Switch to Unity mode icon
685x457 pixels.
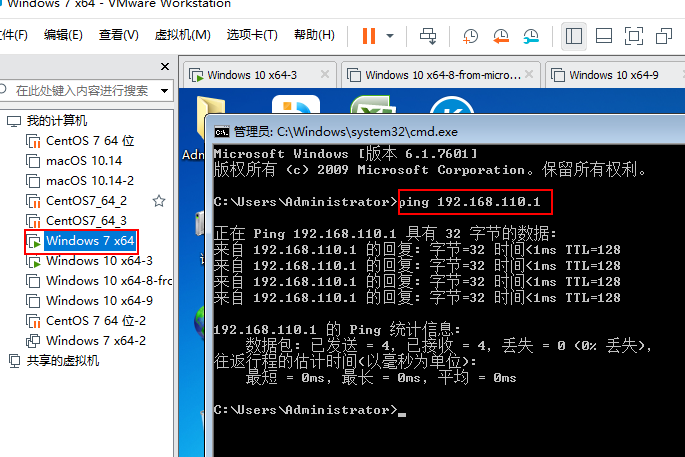tap(664, 36)
